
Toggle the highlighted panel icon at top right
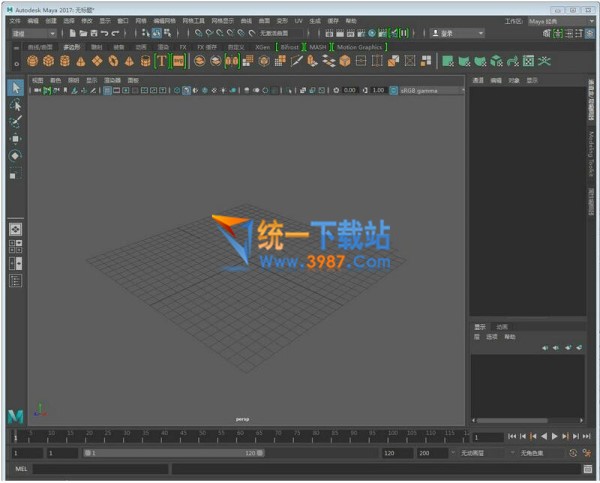tap(589, 34)
